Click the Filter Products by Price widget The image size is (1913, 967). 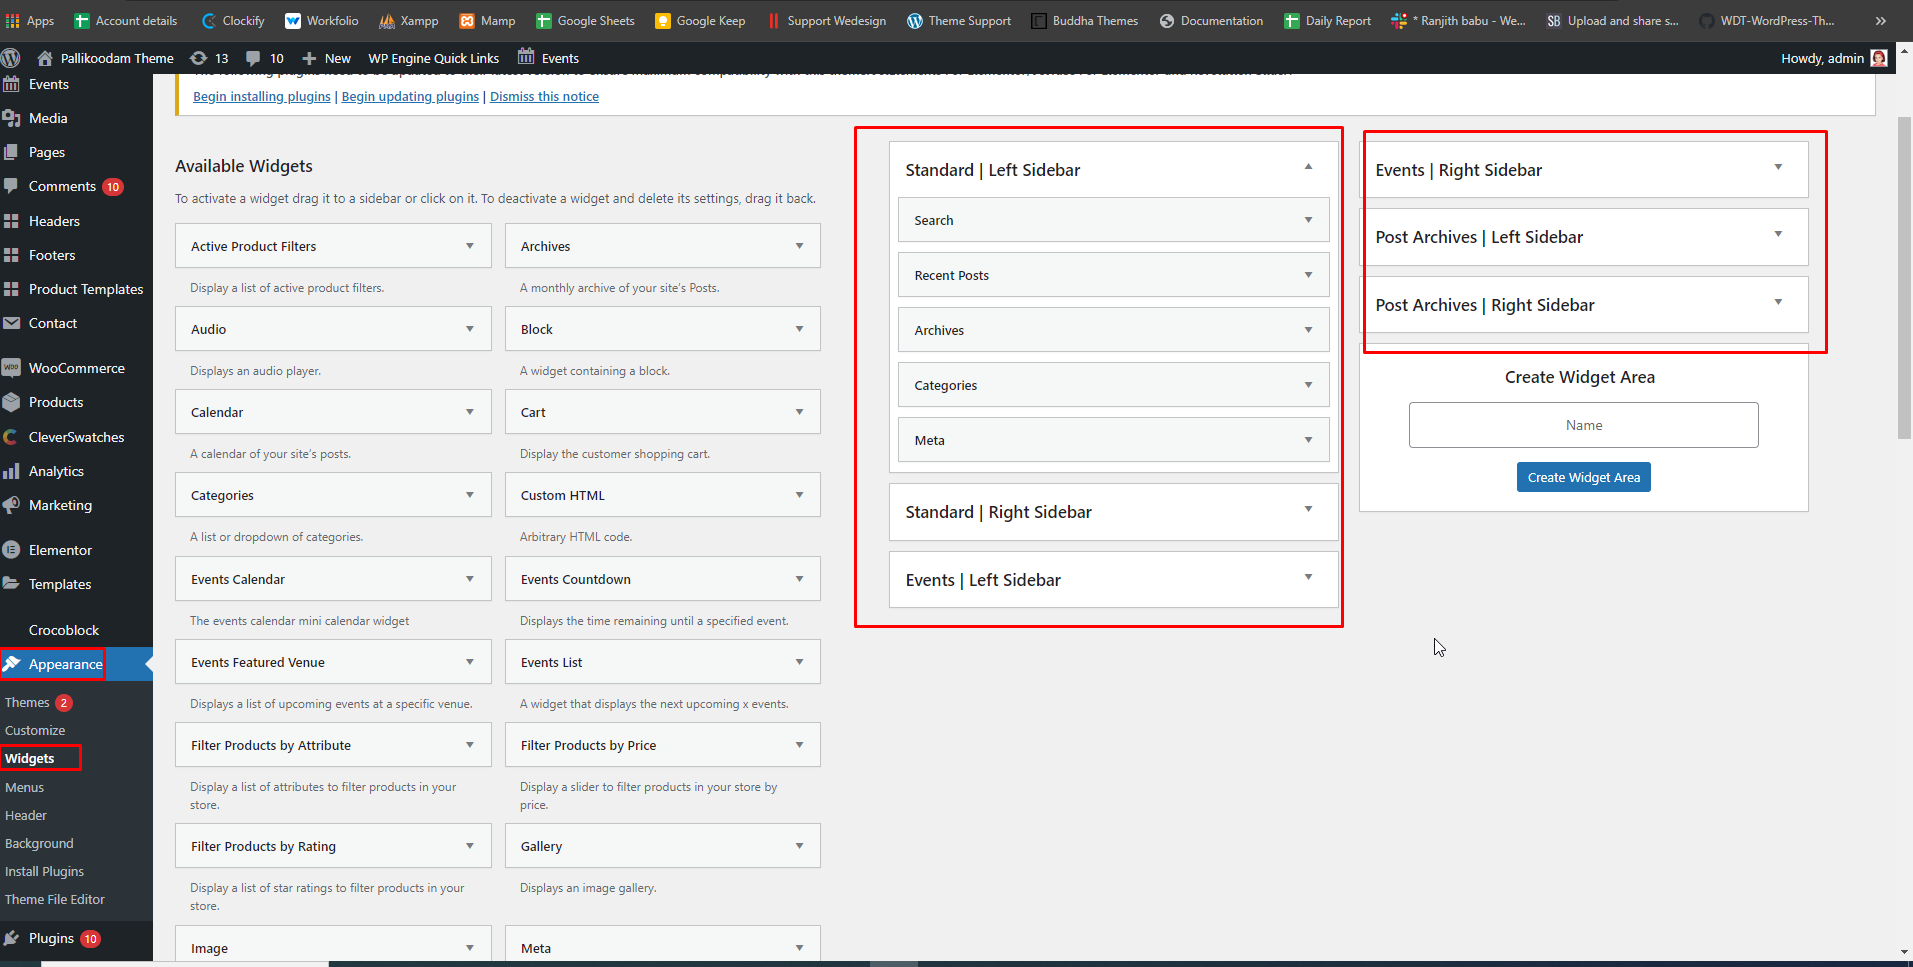tap(663, 745)
